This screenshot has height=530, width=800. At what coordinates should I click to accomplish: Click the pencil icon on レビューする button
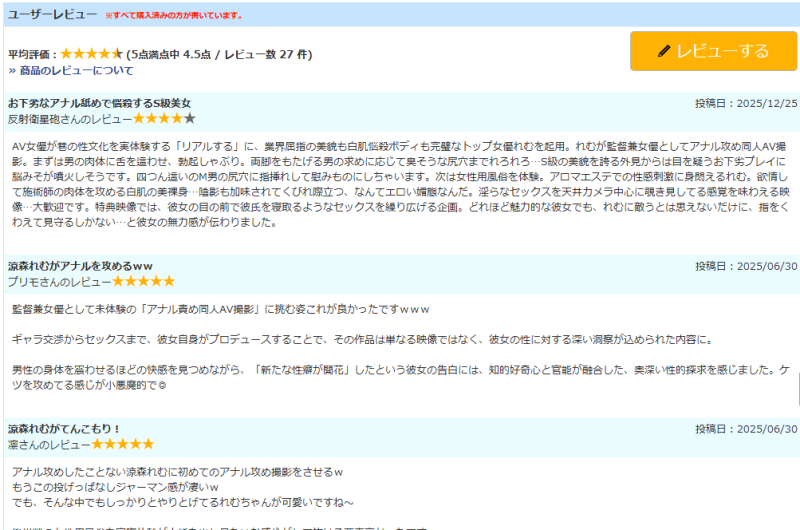664,51
